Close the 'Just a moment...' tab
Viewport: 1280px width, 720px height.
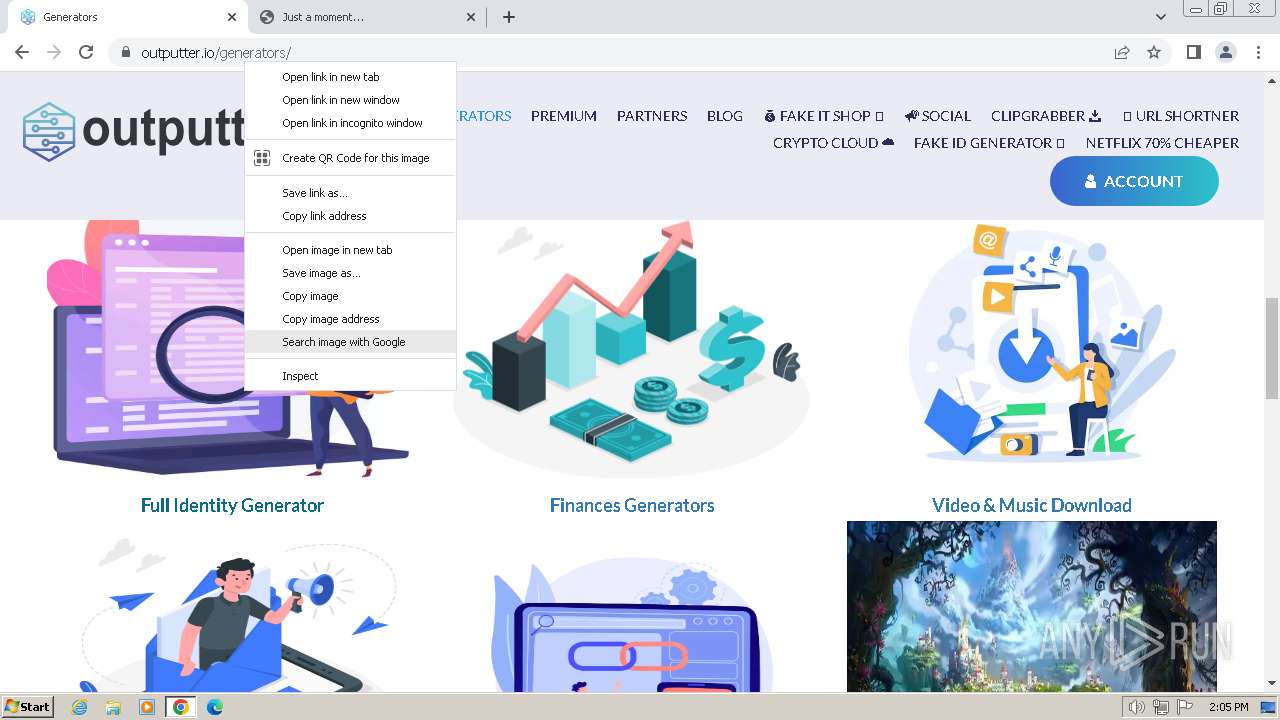click(472, 17)
